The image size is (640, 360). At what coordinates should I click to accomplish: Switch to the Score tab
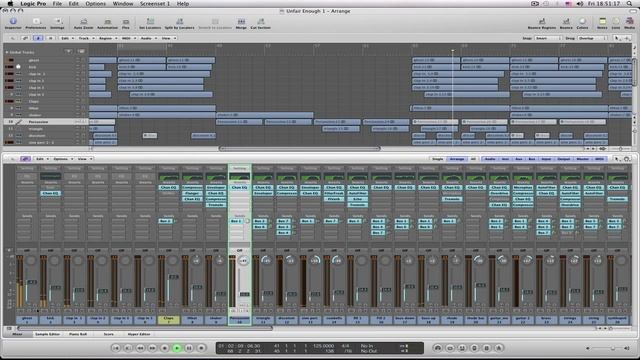point(109,334)
